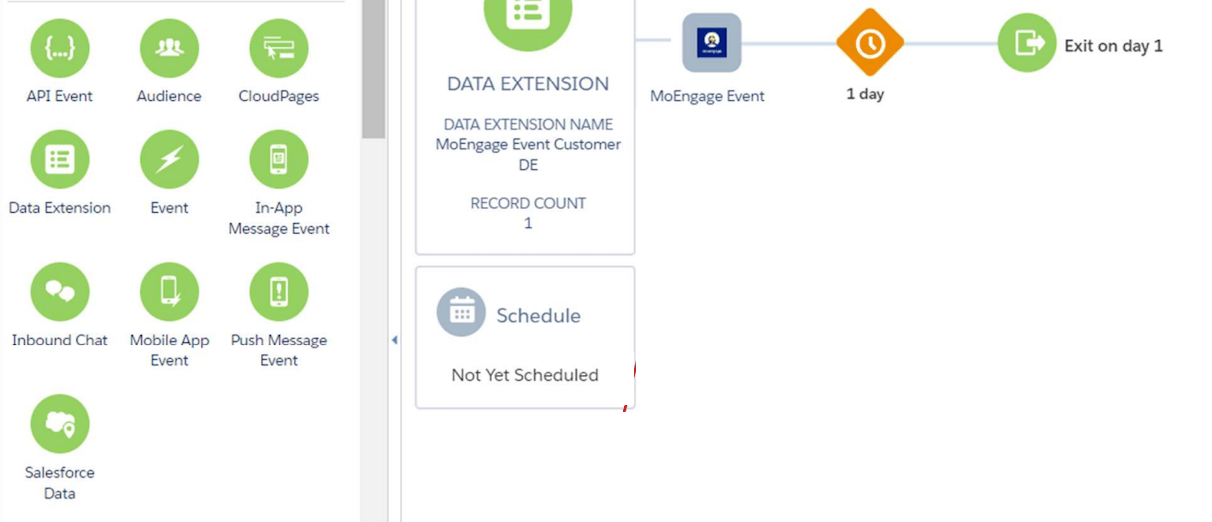1212x522 pixels.
Task: Pick the In-App Message Event icon
Action: pos(279,159)
